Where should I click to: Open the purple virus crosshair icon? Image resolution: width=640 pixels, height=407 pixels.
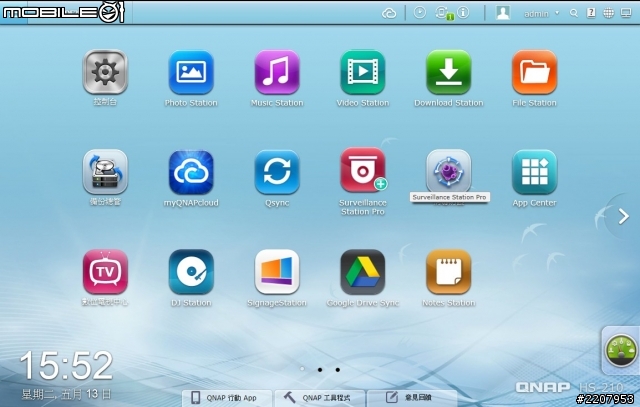449,171
